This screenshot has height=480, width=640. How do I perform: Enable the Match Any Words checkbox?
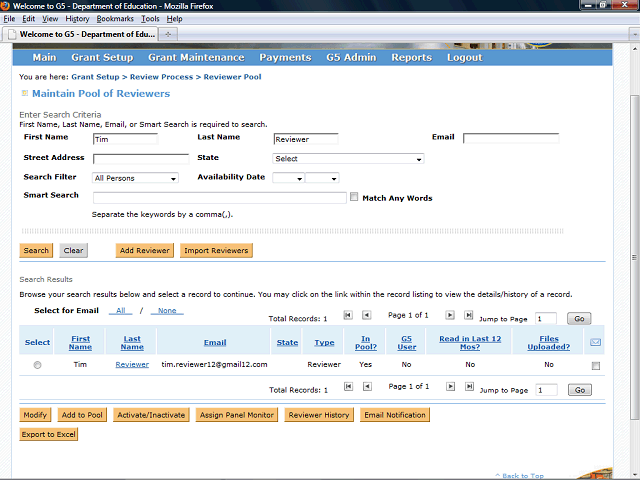[354, 198]
